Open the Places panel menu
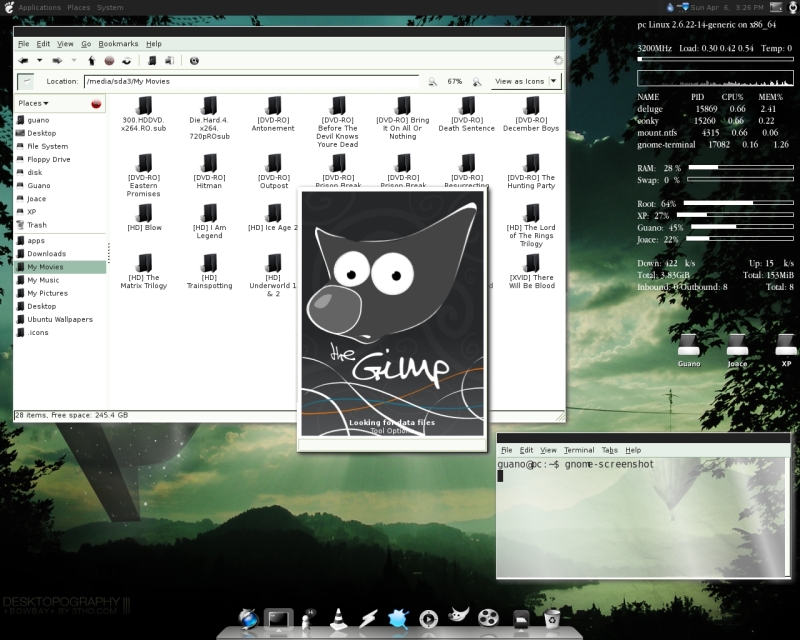Viewport: 800px width, 640px height. click(79, 8)
